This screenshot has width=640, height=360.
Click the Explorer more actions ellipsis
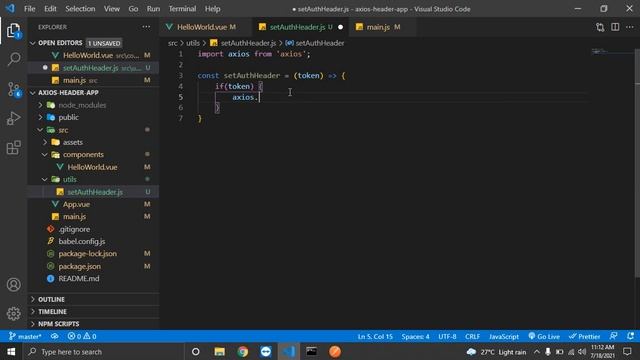tap(146, 27)
